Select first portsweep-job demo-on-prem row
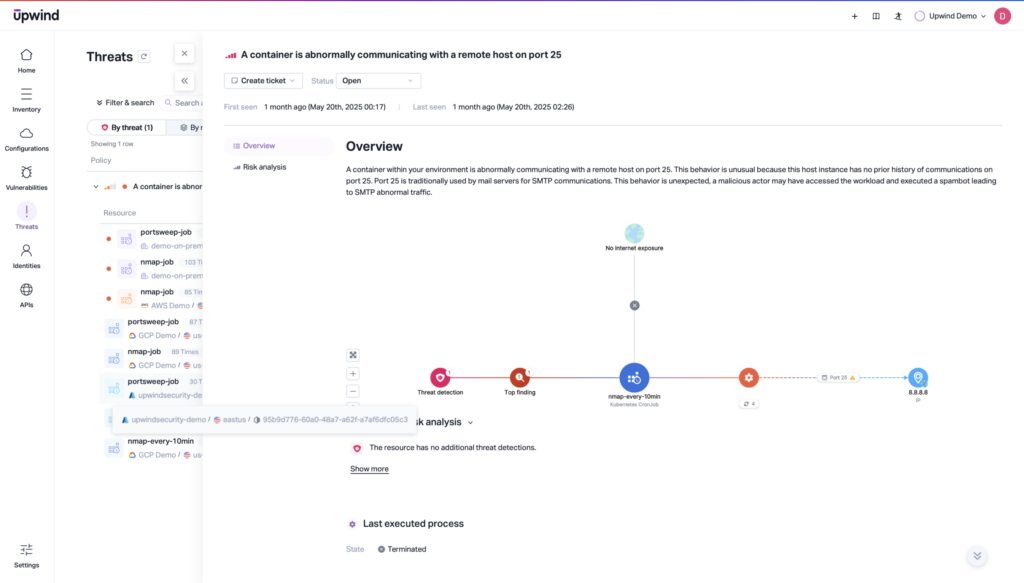Image resolution: width=1024 pixels, height=583 pixels. click(153, 239)
